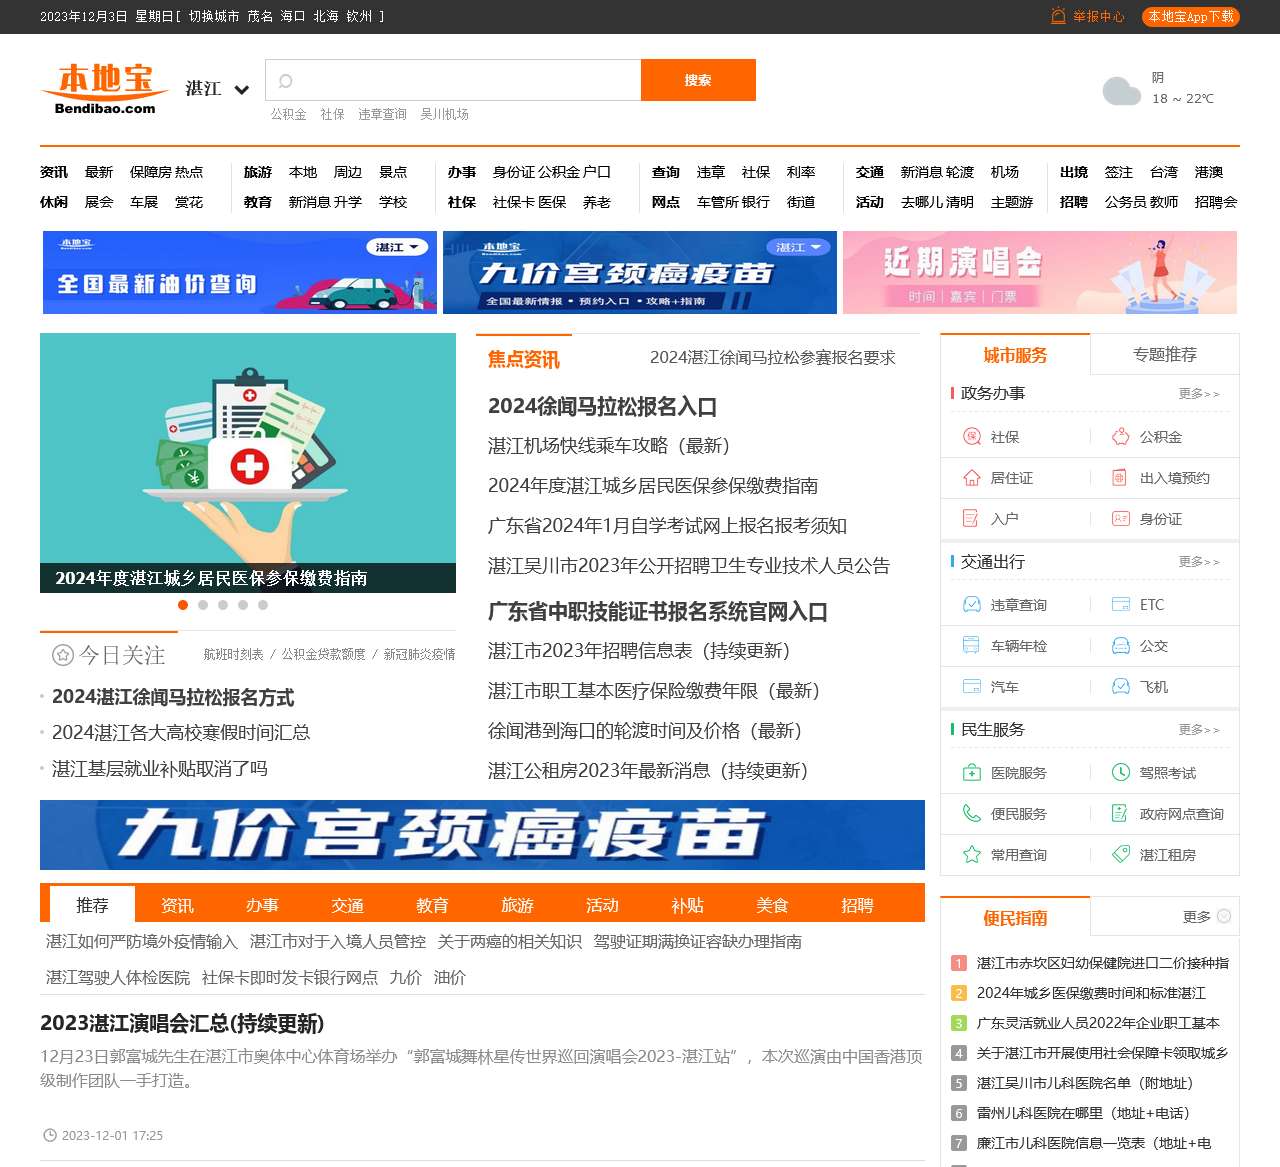
Task: Expand 更多 next to 政务办事
Action: (1198, 394)
